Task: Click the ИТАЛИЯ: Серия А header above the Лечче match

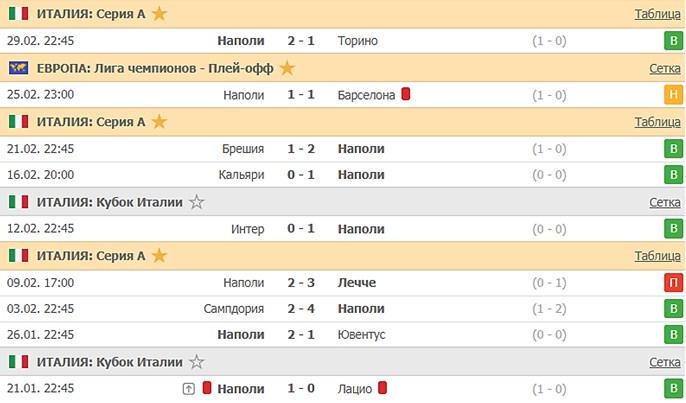Action: [x=91, y=256]
